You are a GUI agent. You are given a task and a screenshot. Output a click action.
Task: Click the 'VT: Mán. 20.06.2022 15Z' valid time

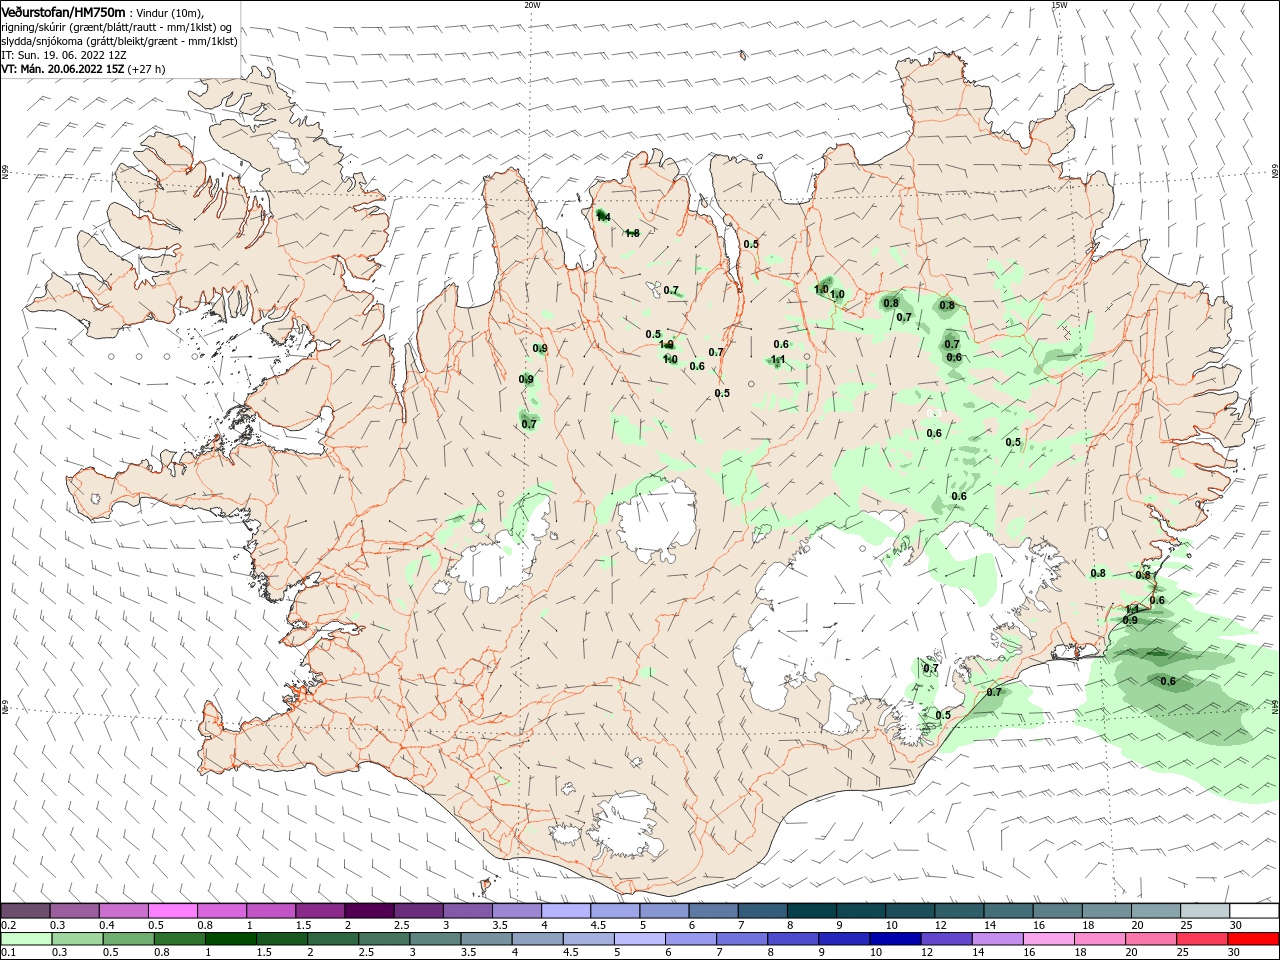click(x=62, y=69)
